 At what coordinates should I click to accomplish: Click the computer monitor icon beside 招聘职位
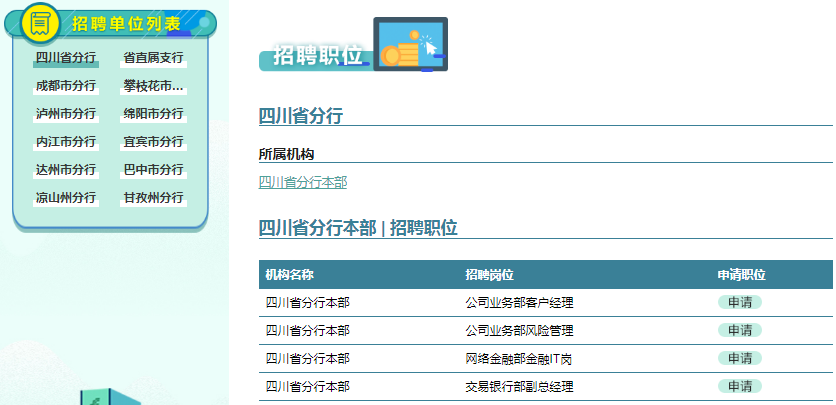[410, 45]
